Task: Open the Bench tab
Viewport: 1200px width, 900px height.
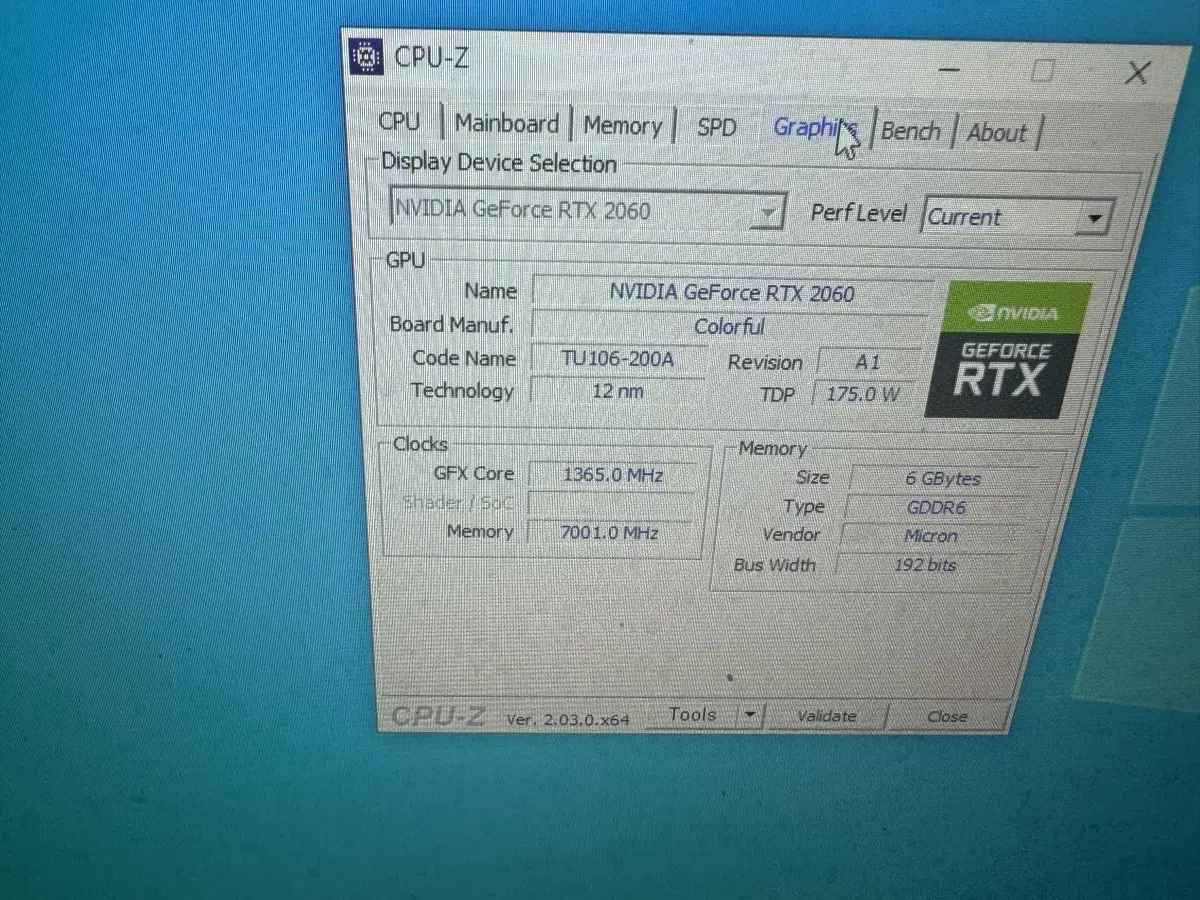Action: click(x=910, y=131)
